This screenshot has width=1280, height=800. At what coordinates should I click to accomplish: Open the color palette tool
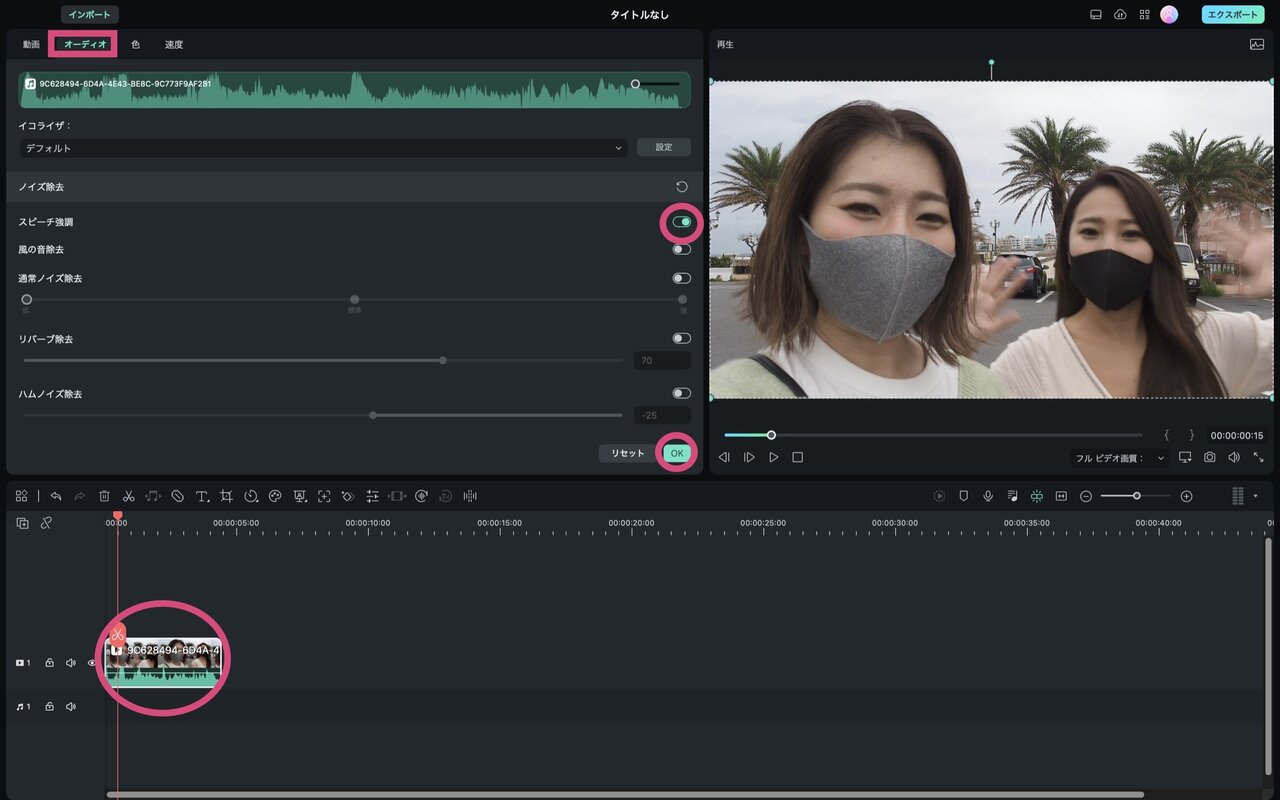[275, 496]
